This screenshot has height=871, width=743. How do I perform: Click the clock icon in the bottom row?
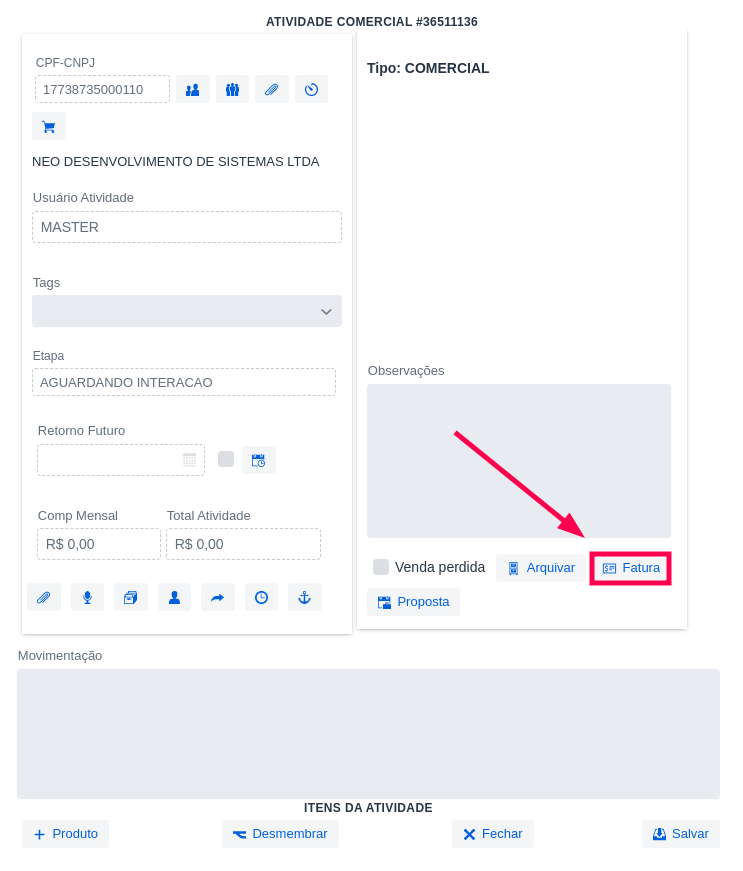pyautogui.click(x=261, y=598)
